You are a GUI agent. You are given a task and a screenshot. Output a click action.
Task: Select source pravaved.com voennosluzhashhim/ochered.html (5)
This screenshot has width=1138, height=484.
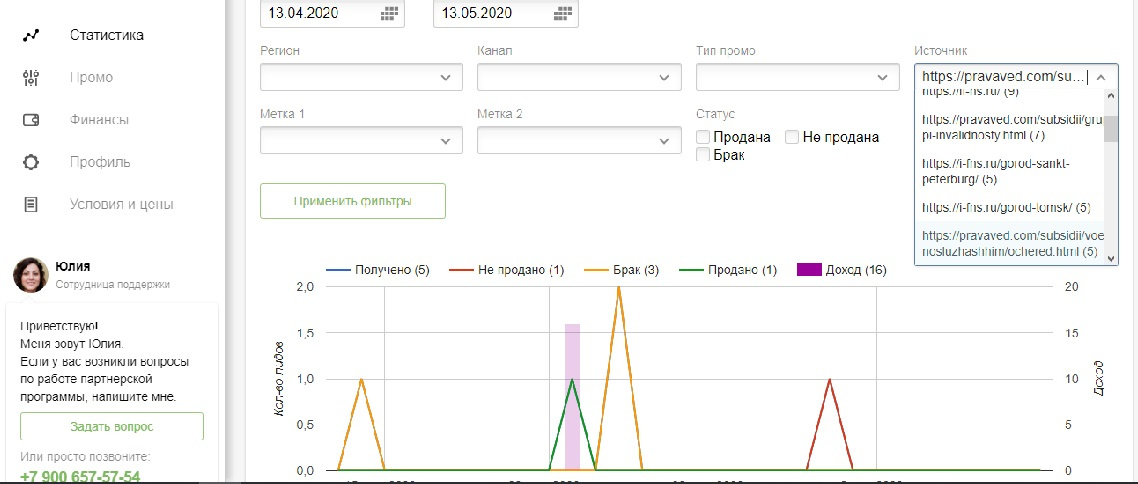(x=1010, y=243)
